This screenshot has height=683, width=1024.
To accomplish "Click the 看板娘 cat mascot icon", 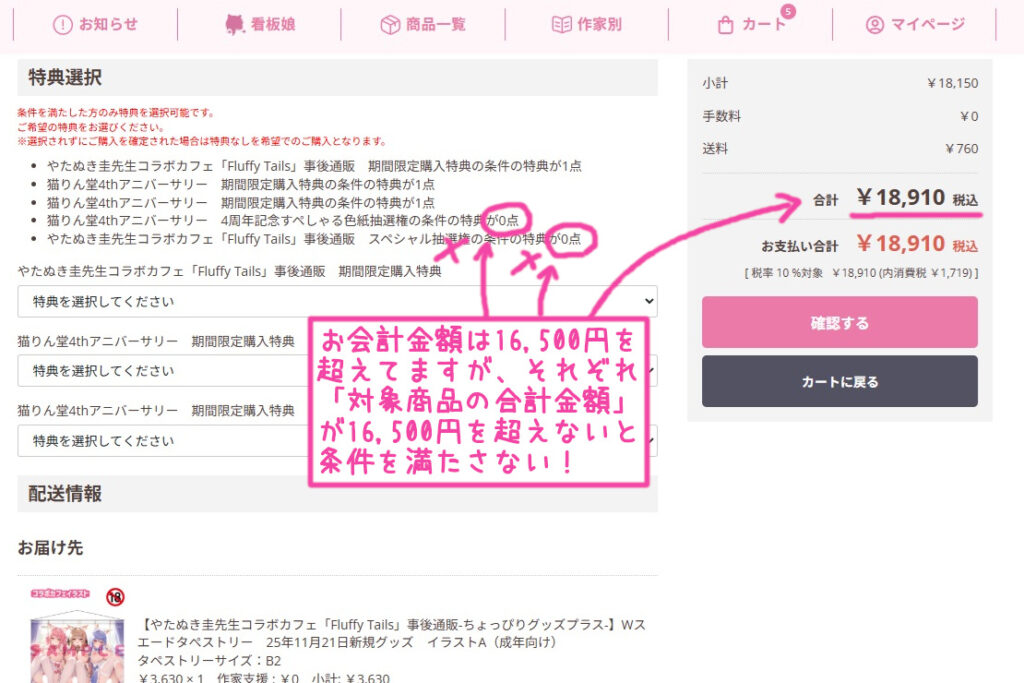I will pyautogui.click(x=236, y=25).
